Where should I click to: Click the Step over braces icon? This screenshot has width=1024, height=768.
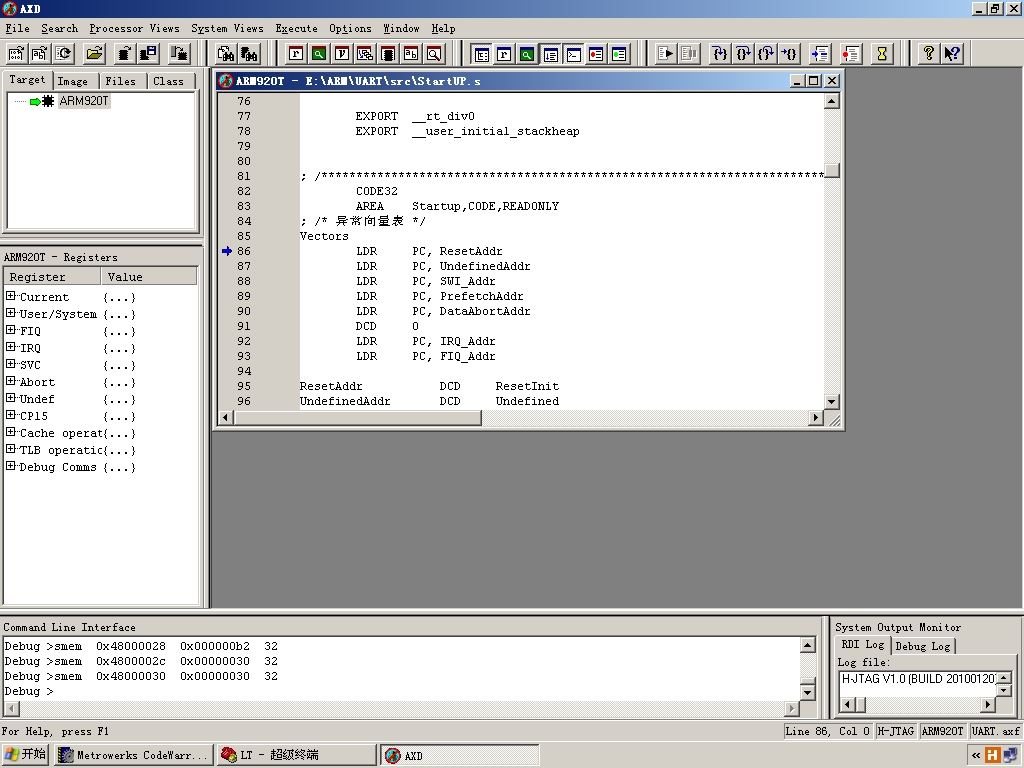743,54
